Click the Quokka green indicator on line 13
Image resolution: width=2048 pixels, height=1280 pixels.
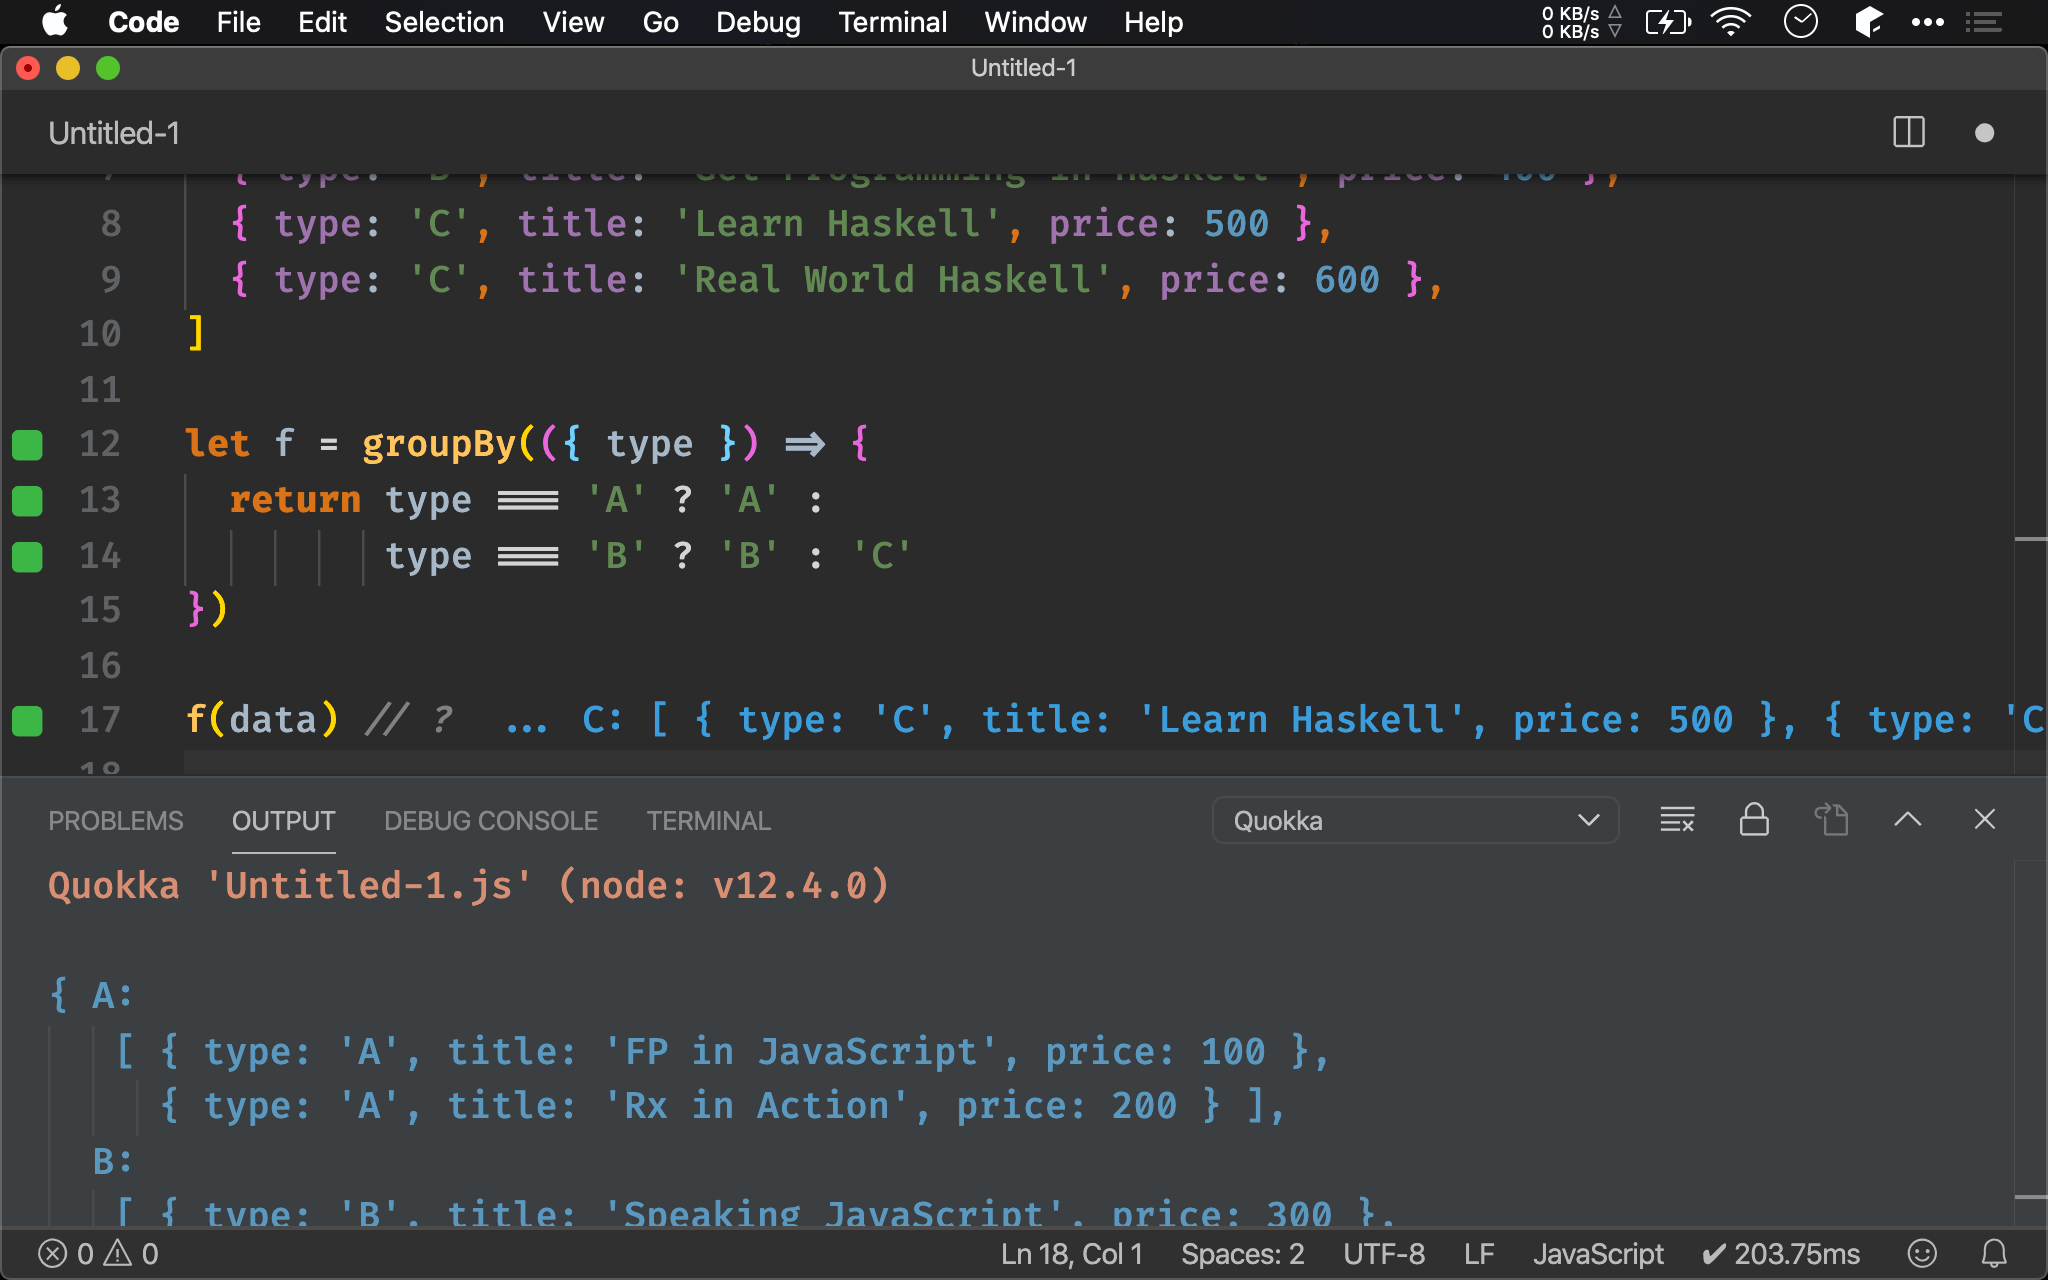27,501
